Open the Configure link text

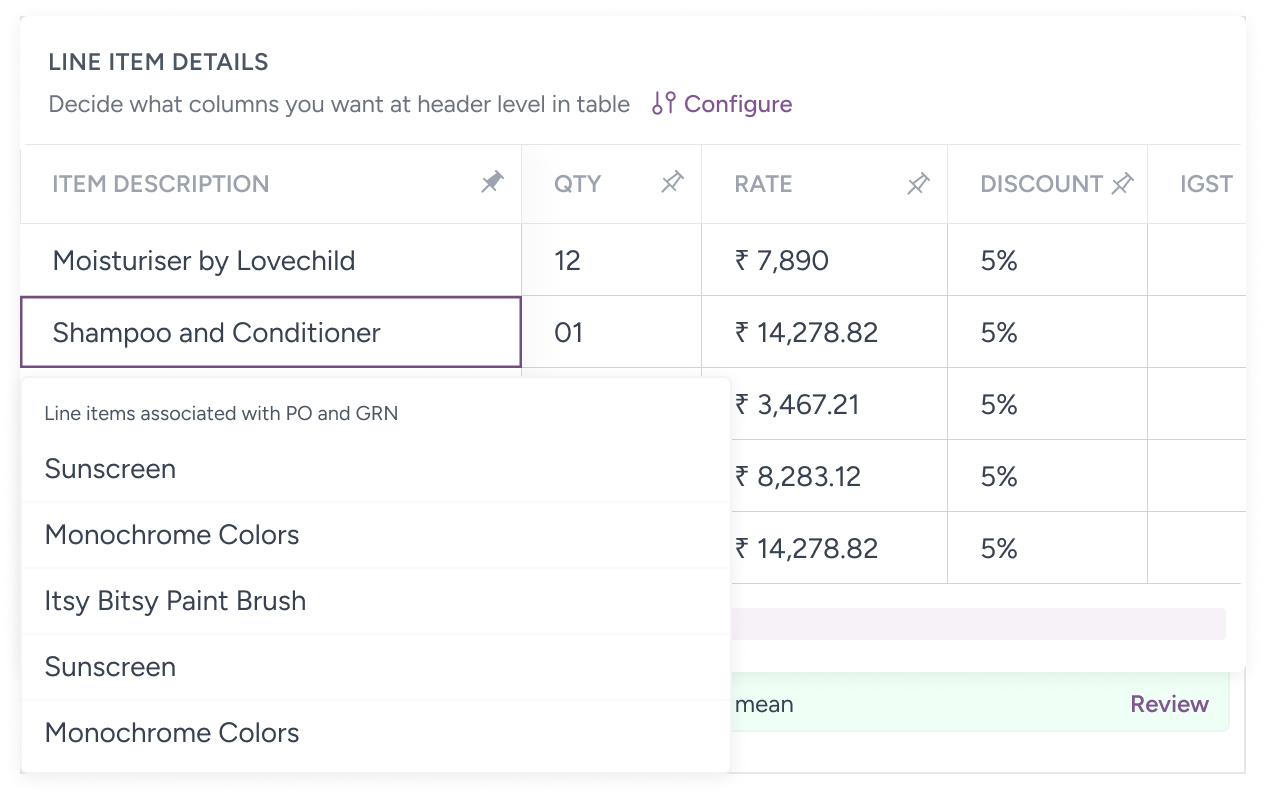point(738,104)
